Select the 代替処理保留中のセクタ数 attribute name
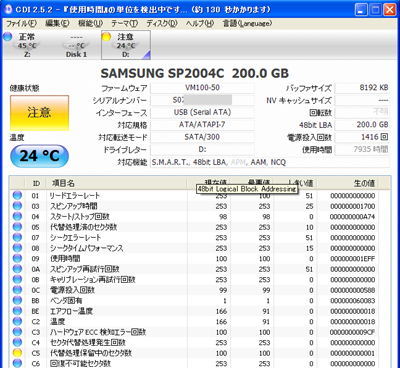 pyautogui.click(x=91, y=353)
